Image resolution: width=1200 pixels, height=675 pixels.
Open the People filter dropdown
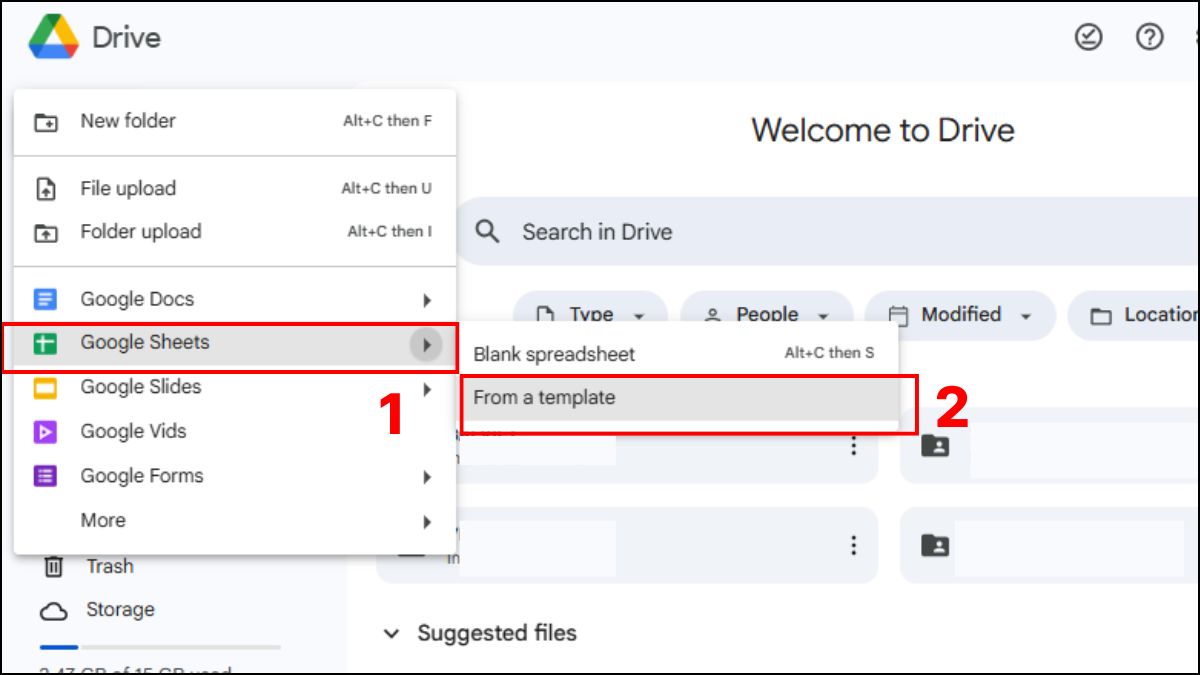point(766,315)
